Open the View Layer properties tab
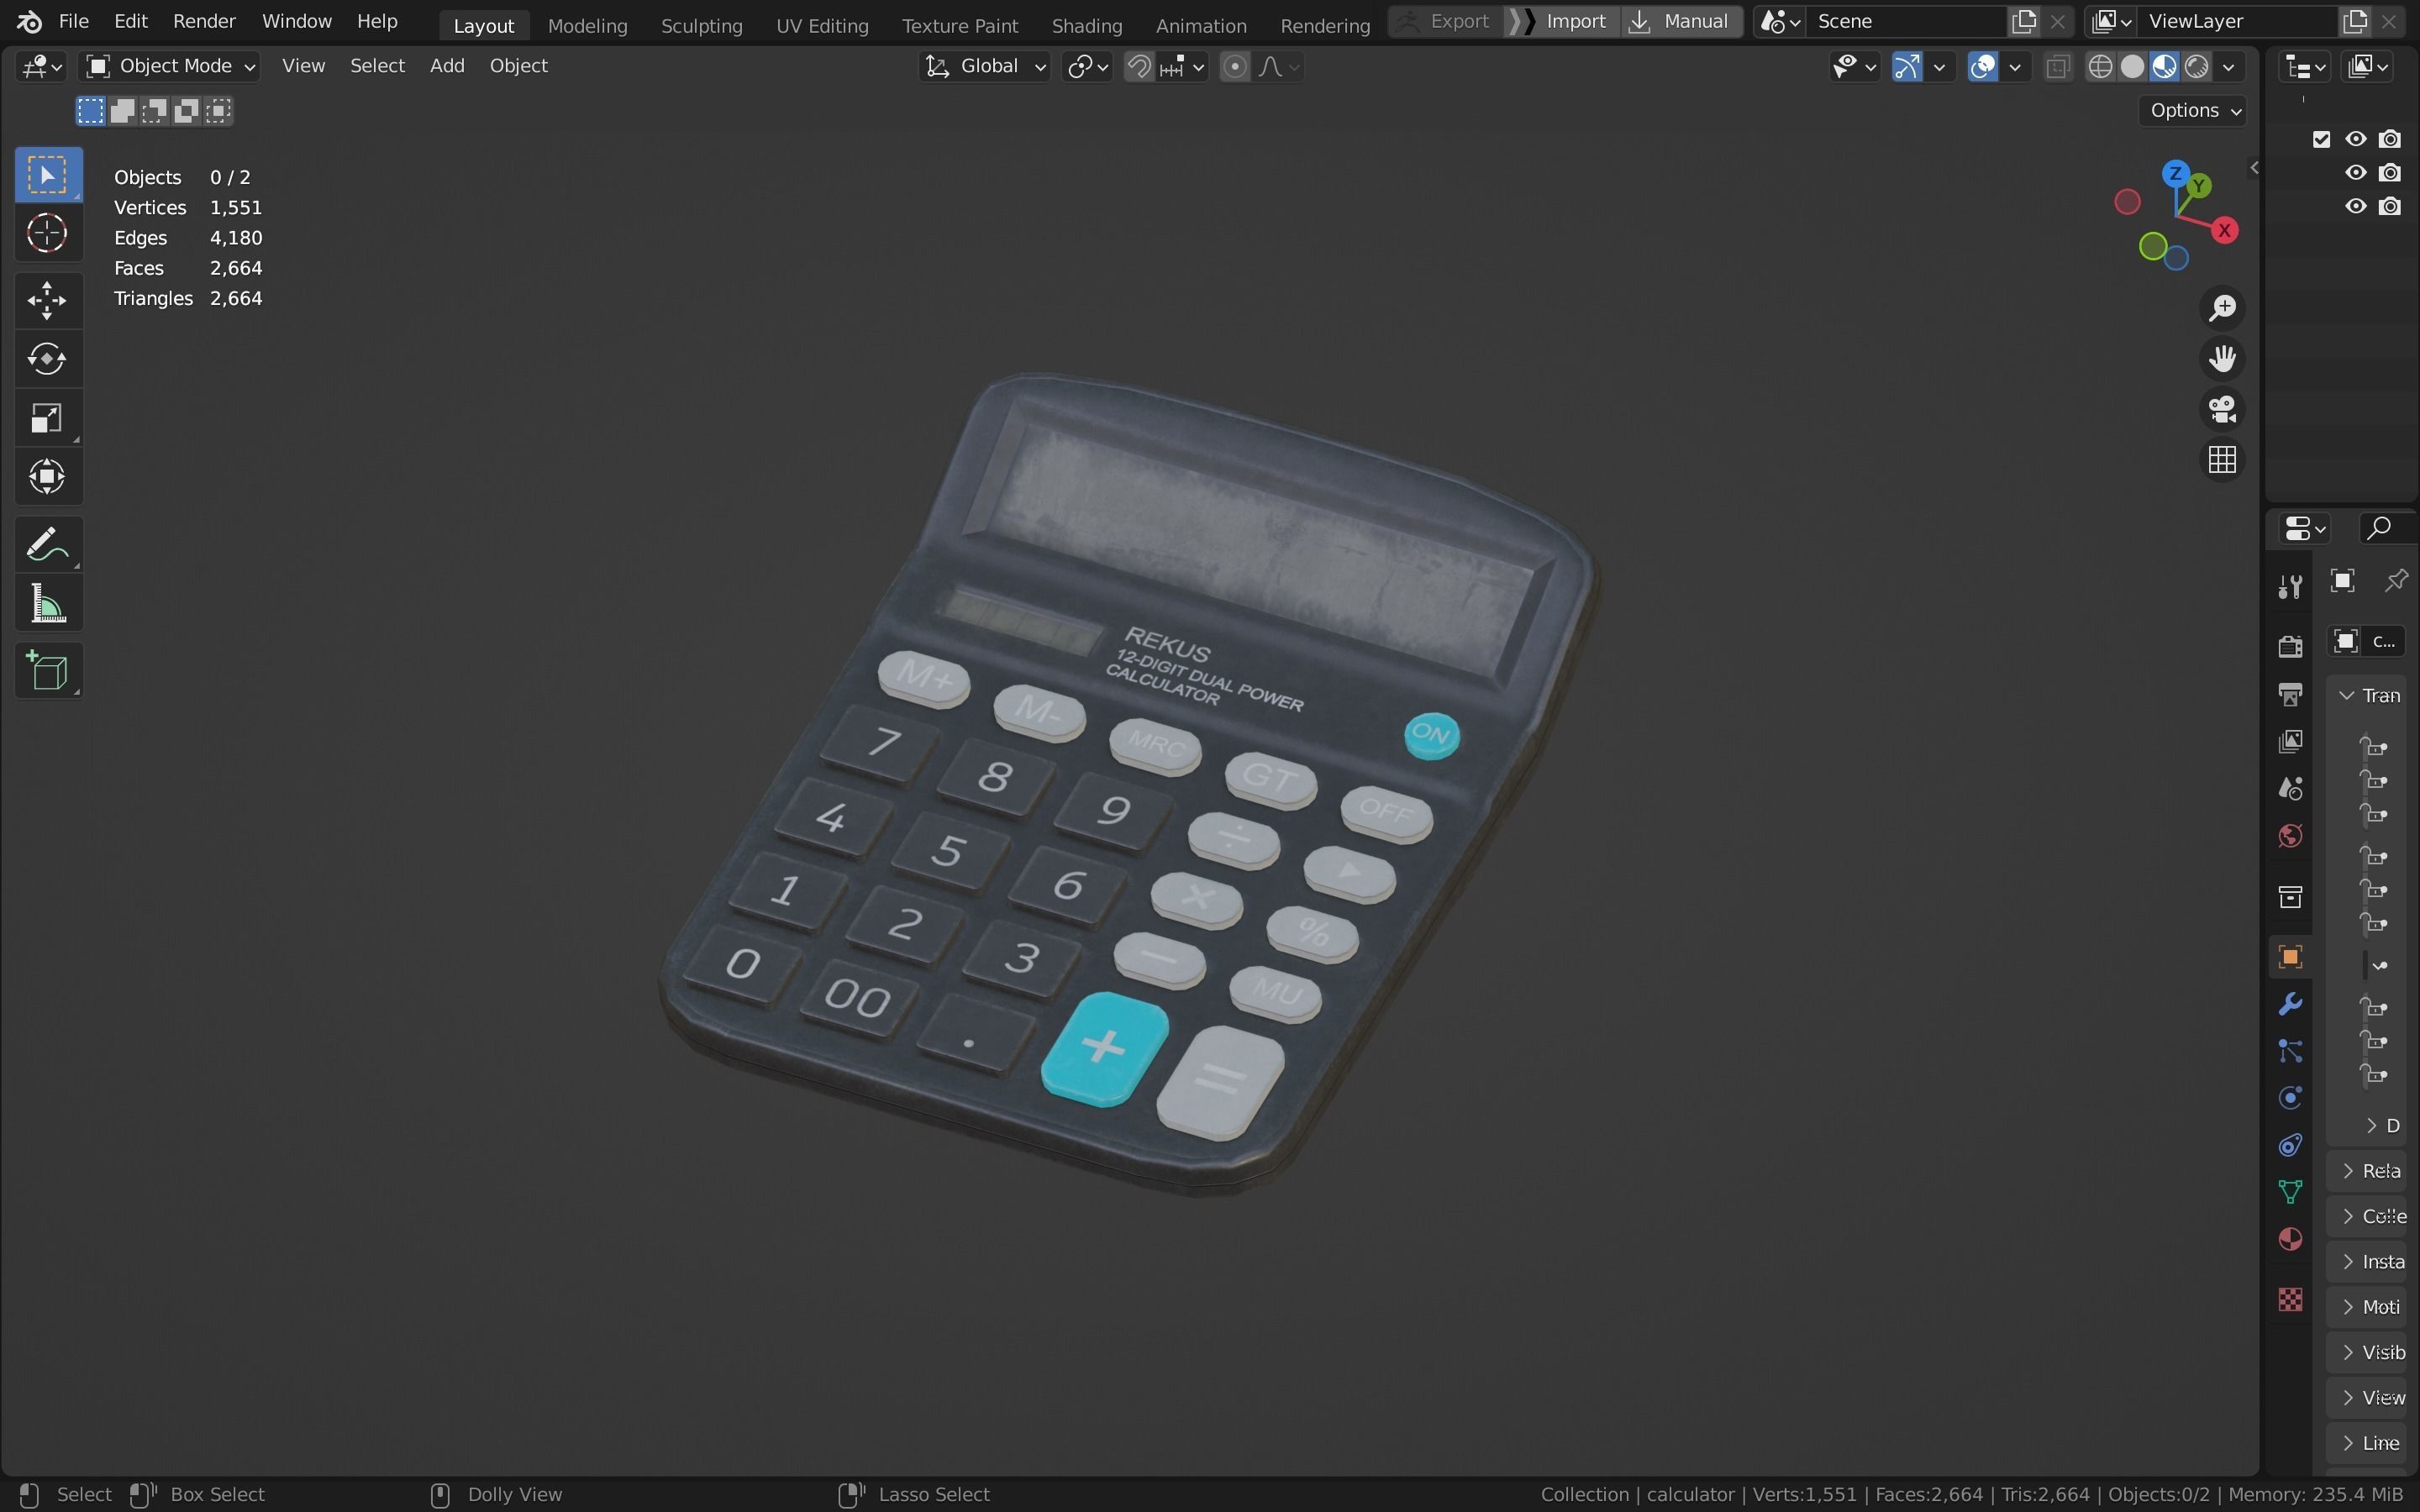Screen dimensions: 2420x1512 click(x=2290, y=741)
